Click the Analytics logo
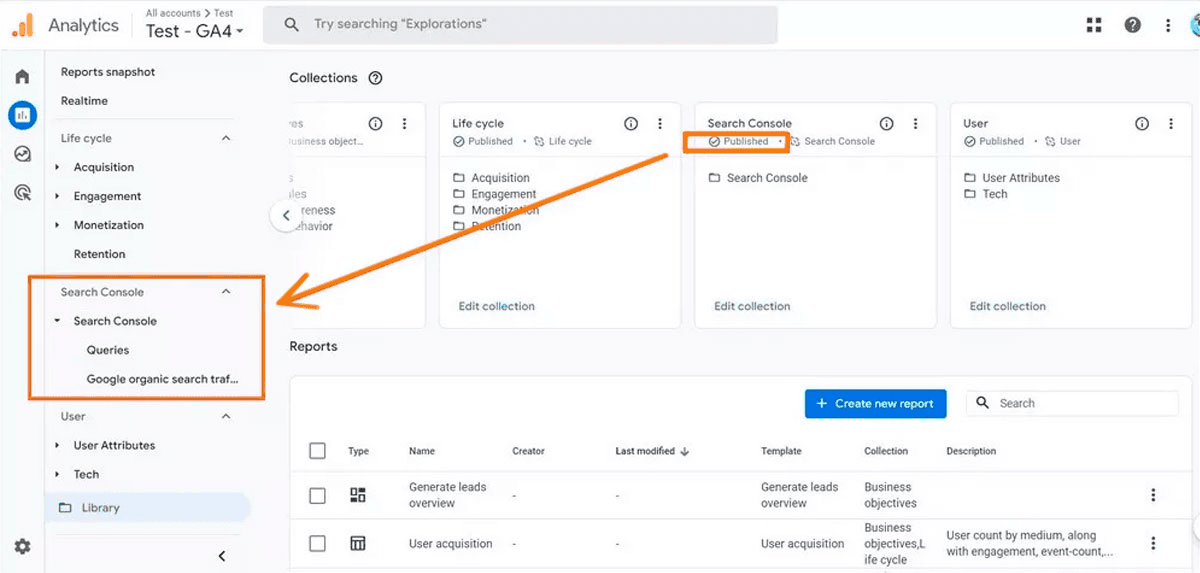The height and width of the screenshot is (573, 1200). click(22, 26)
